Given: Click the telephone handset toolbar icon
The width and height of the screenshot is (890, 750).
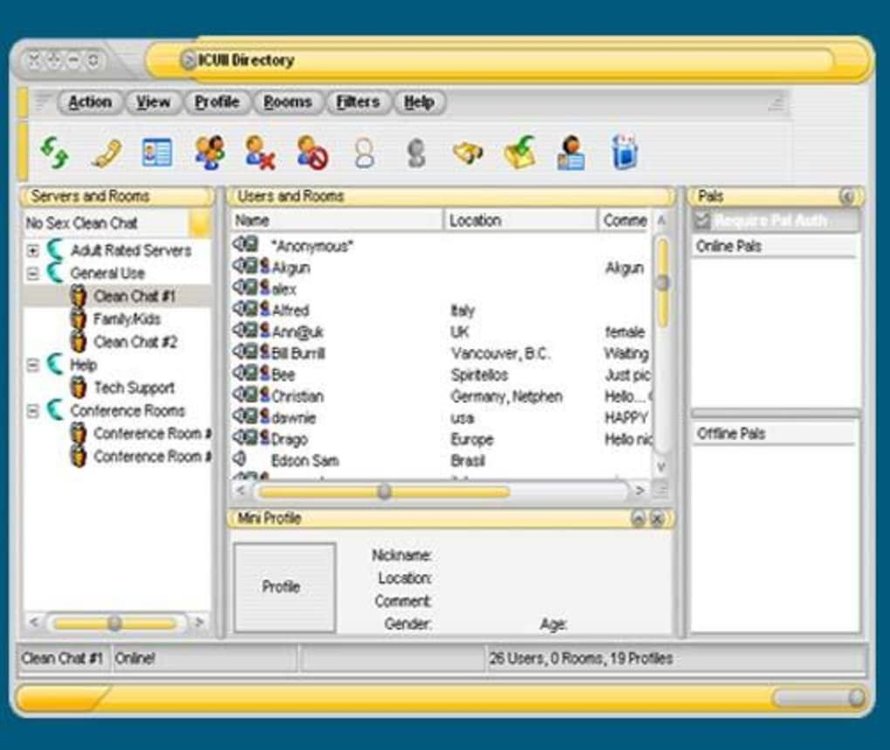Looking at the screenshot, I should (x=106, y=153).
